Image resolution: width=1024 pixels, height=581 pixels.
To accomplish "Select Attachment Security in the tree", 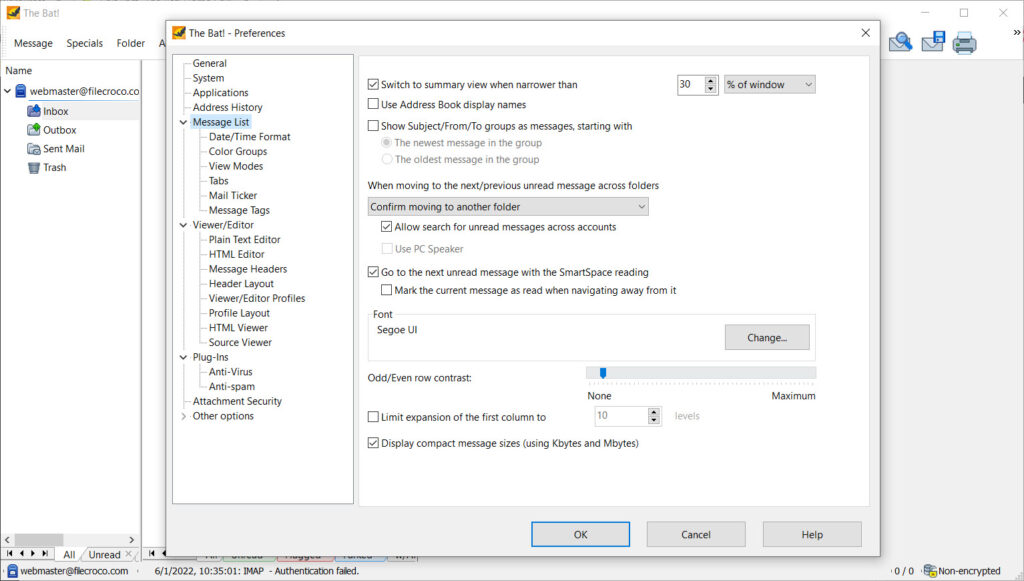I will click(x=237, y=401).
